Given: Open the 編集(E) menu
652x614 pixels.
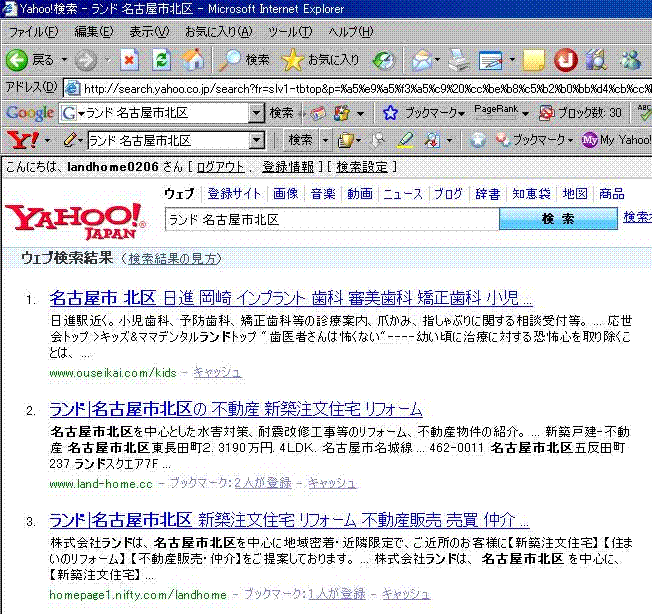Looking at the screenshot, I should click(x=94, y=32).
